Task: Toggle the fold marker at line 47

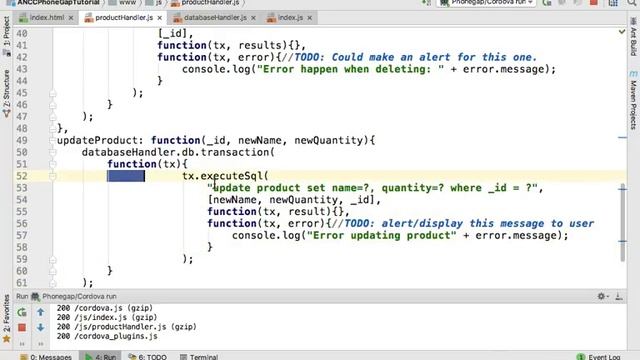Action: point(52,117)
